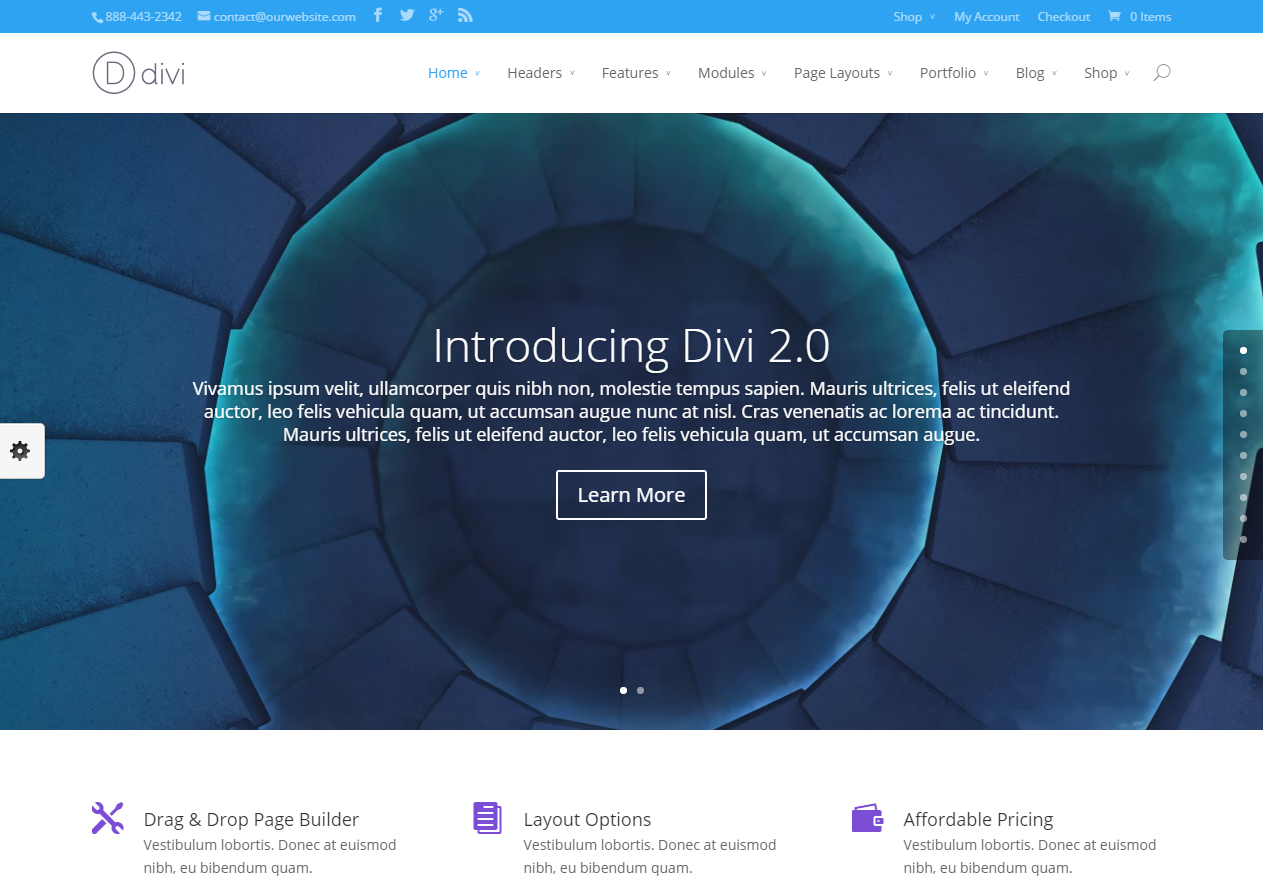Open the Checkout link

[1064, 17]
